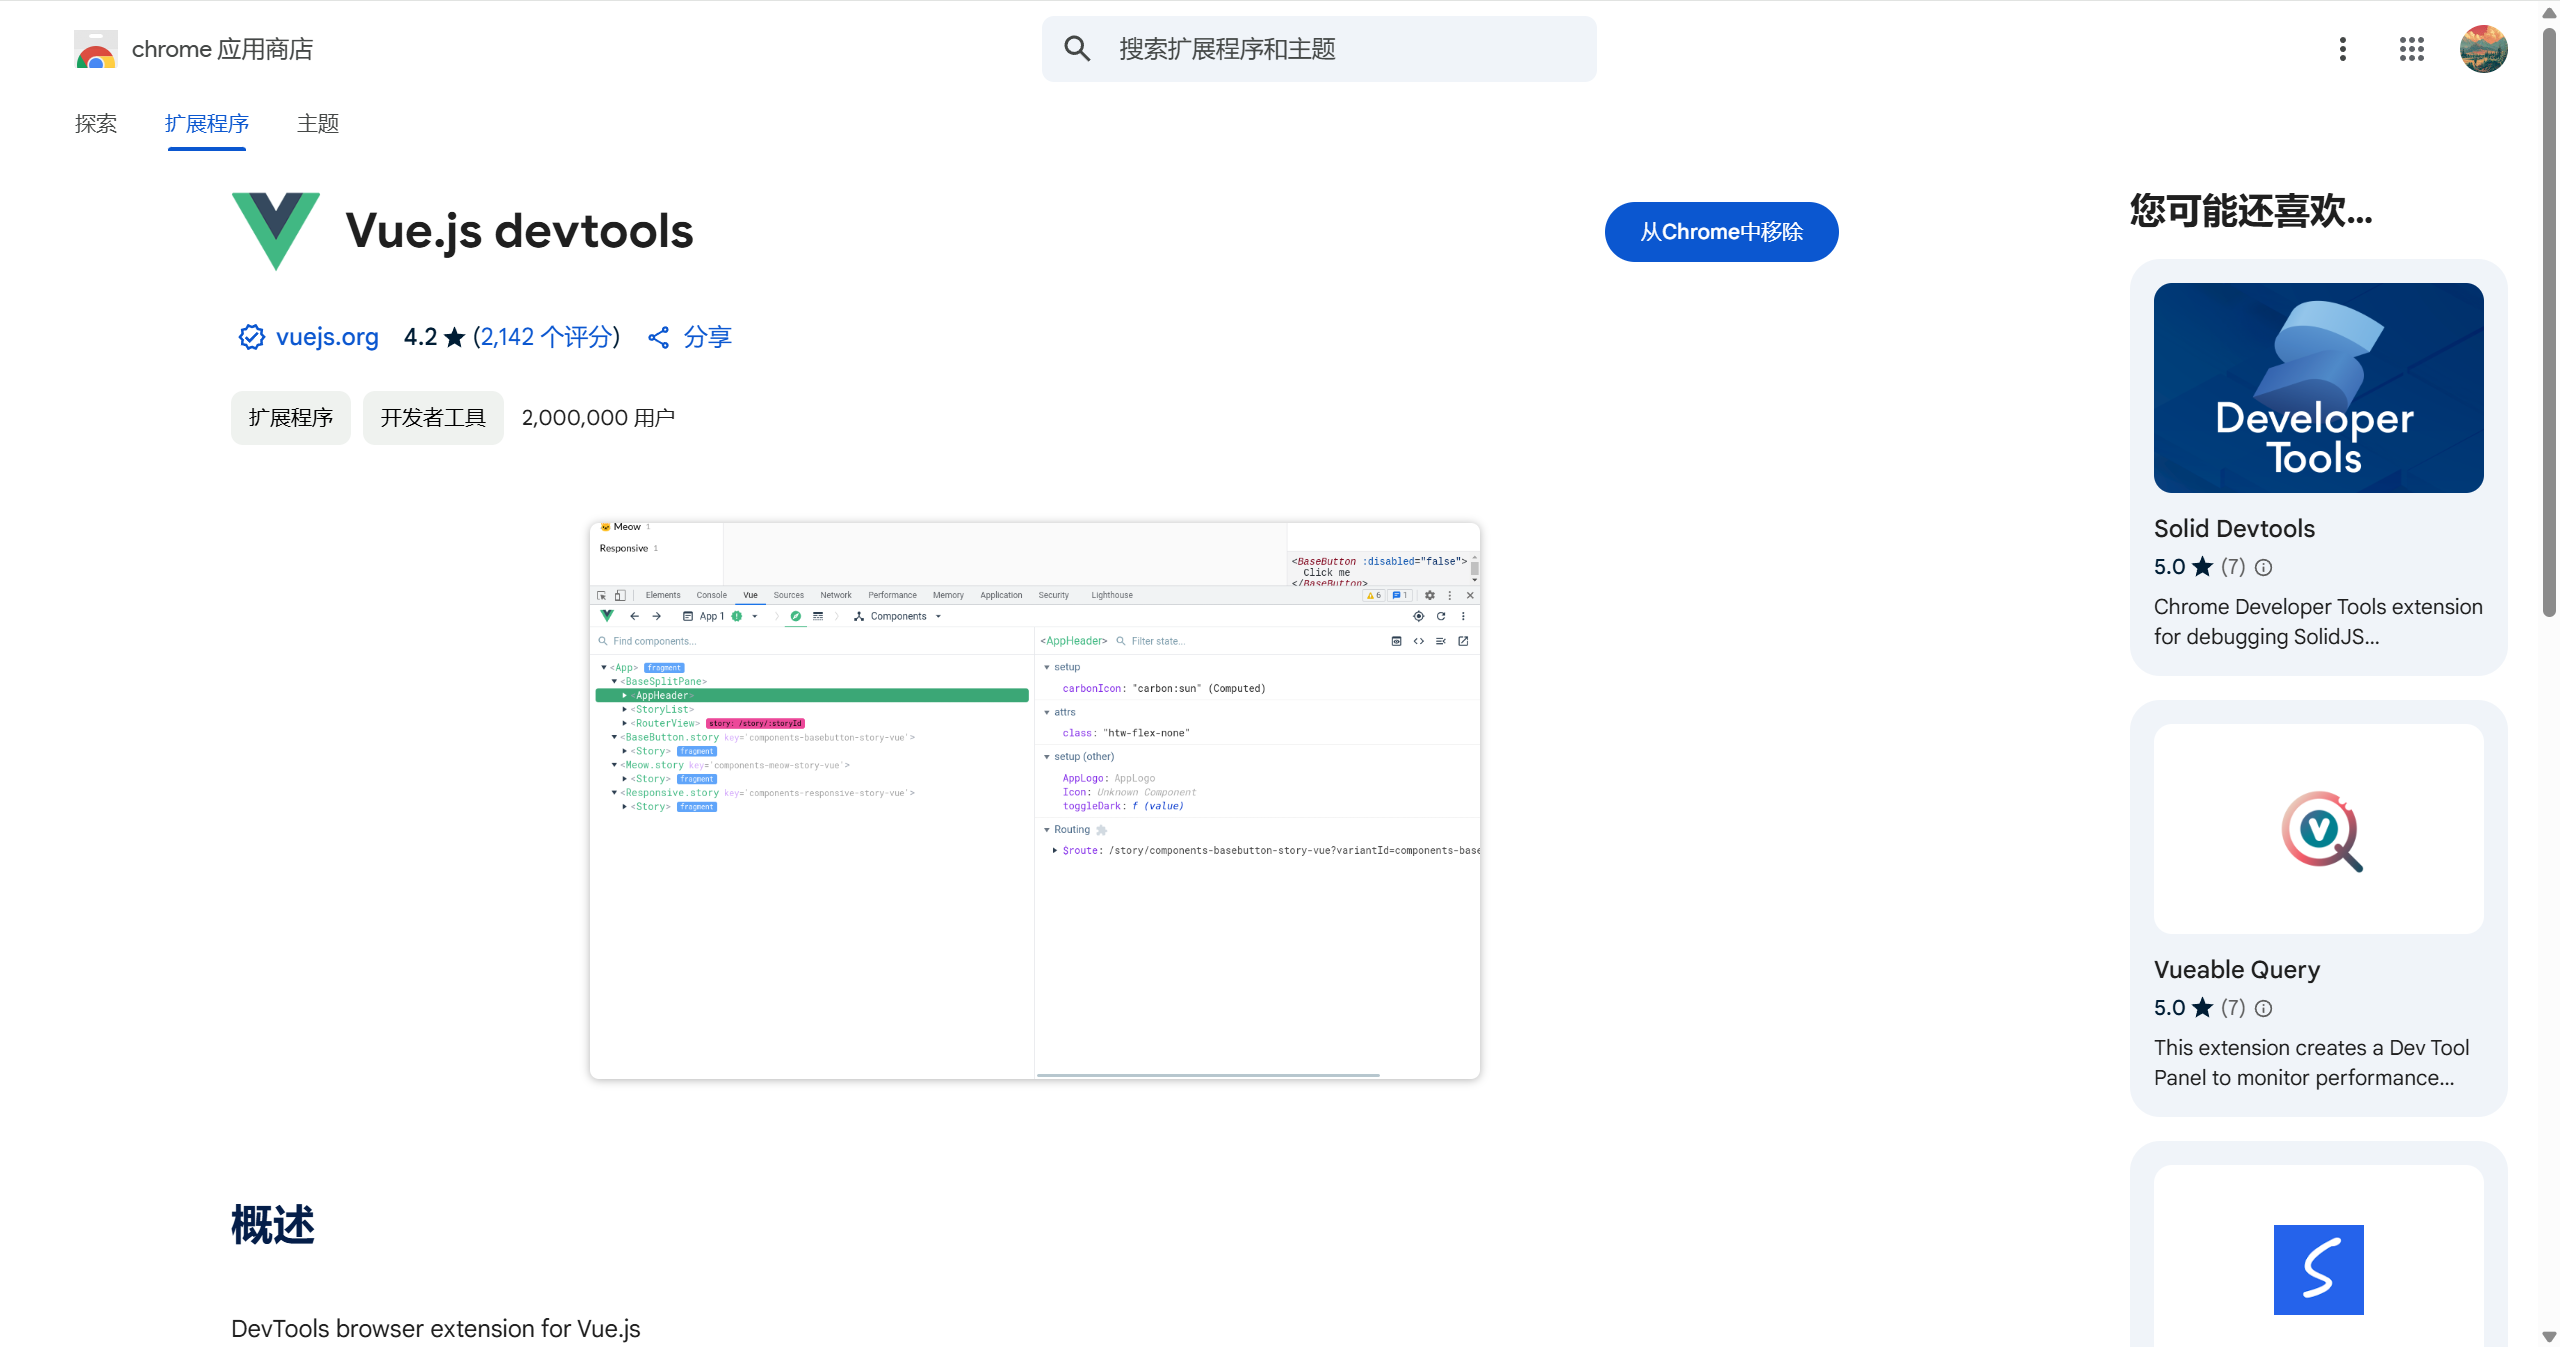Open the three-dot more options menu
The height and width of the screenshot is (1347, 2560).
[2342, 49]
